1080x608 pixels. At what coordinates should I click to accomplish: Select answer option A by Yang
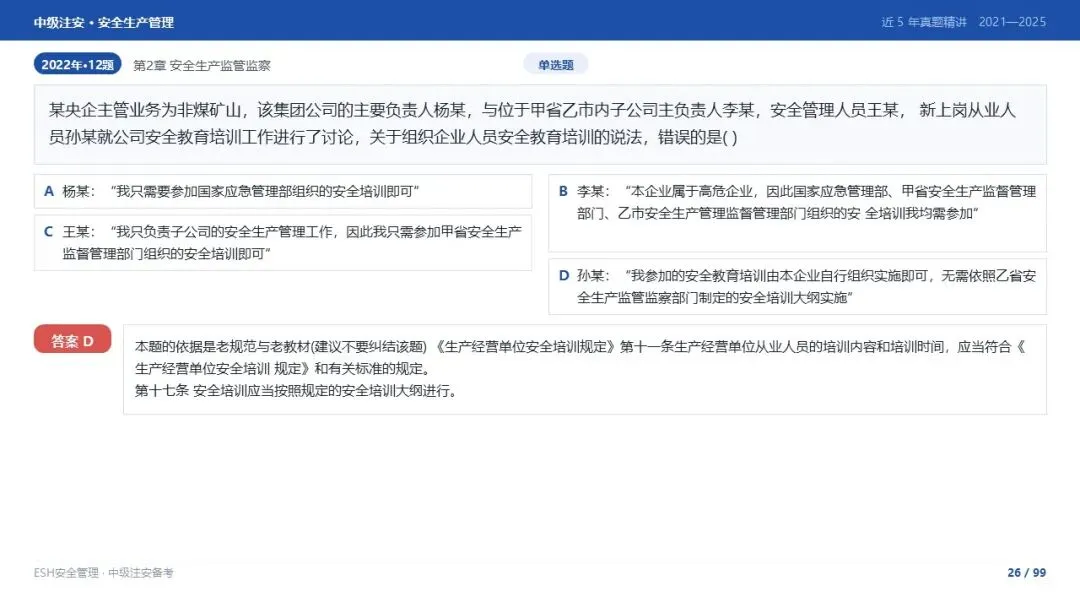(282, 191)
